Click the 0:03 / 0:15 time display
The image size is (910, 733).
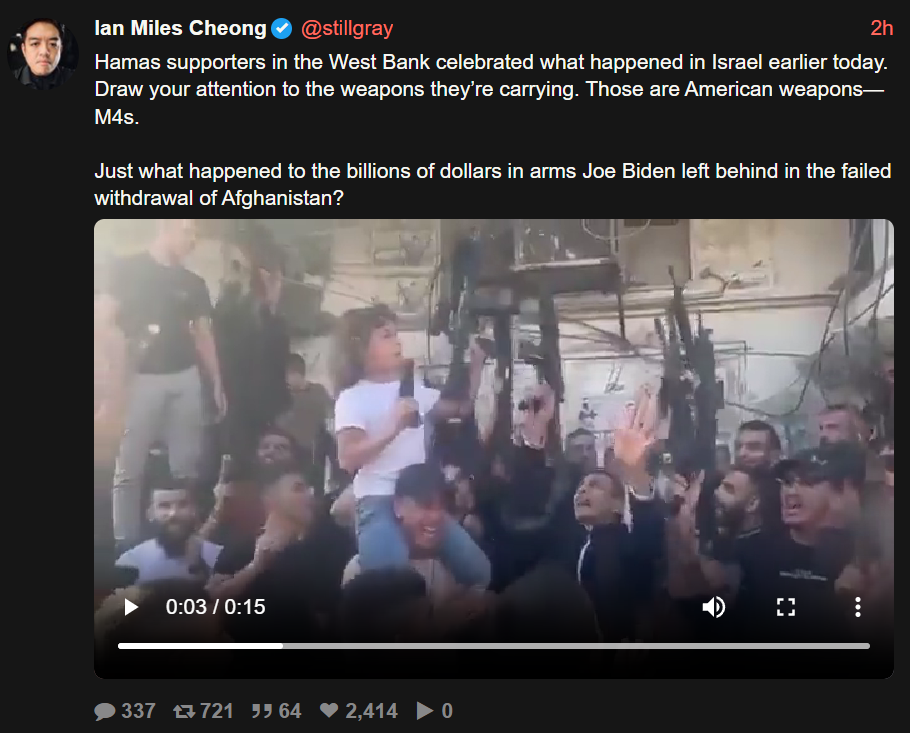pyautogui.click(x=215, y=607)
